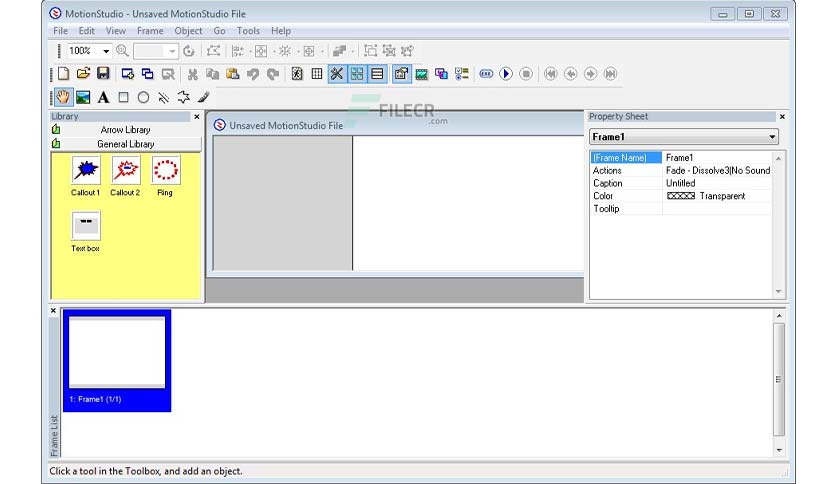Open the Frame menu
Image resolution: width=836 pixels, height=484 pixels.
[150, 31]
